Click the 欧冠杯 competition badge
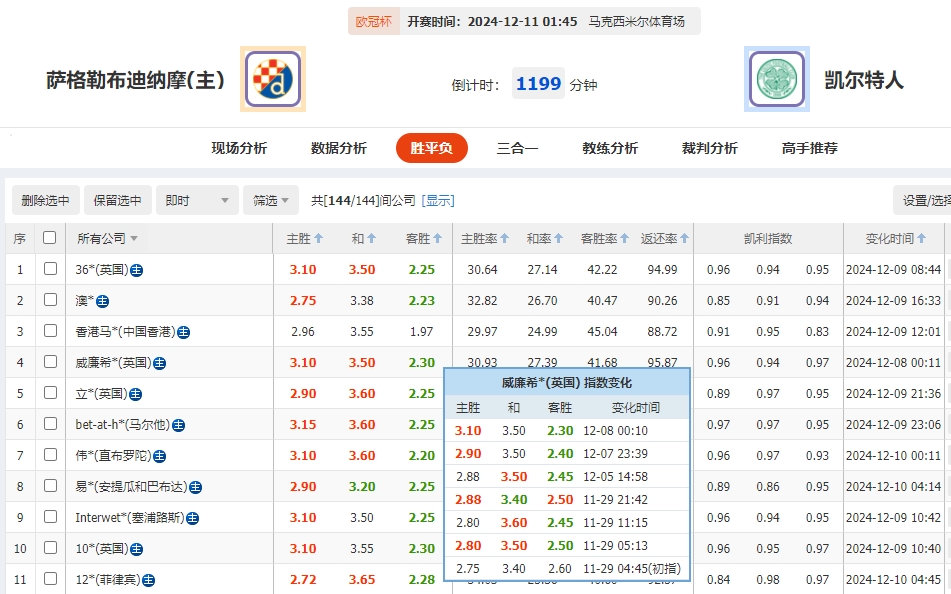Image resolution: width=951 pixels, height=594 pixels. coord(374,20)
